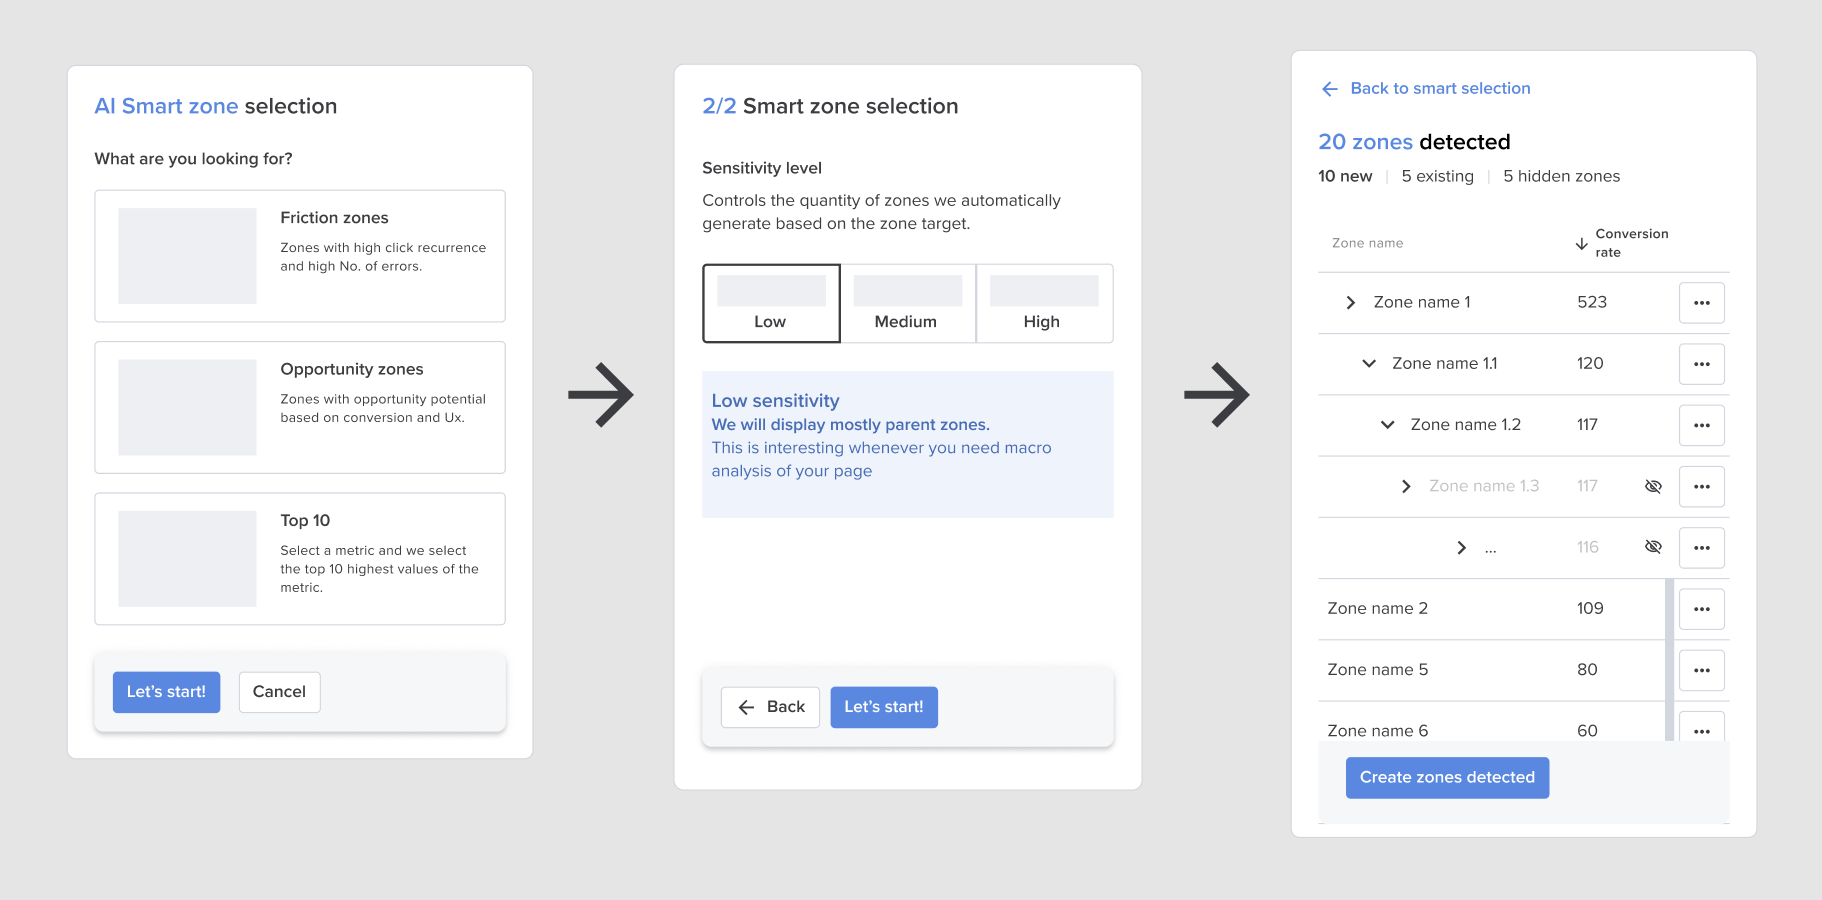The width and height of the screenshot is (1822, 900).
Task: Toggle visibility of the zone with rate 116
Action: tap(1653, 547)
